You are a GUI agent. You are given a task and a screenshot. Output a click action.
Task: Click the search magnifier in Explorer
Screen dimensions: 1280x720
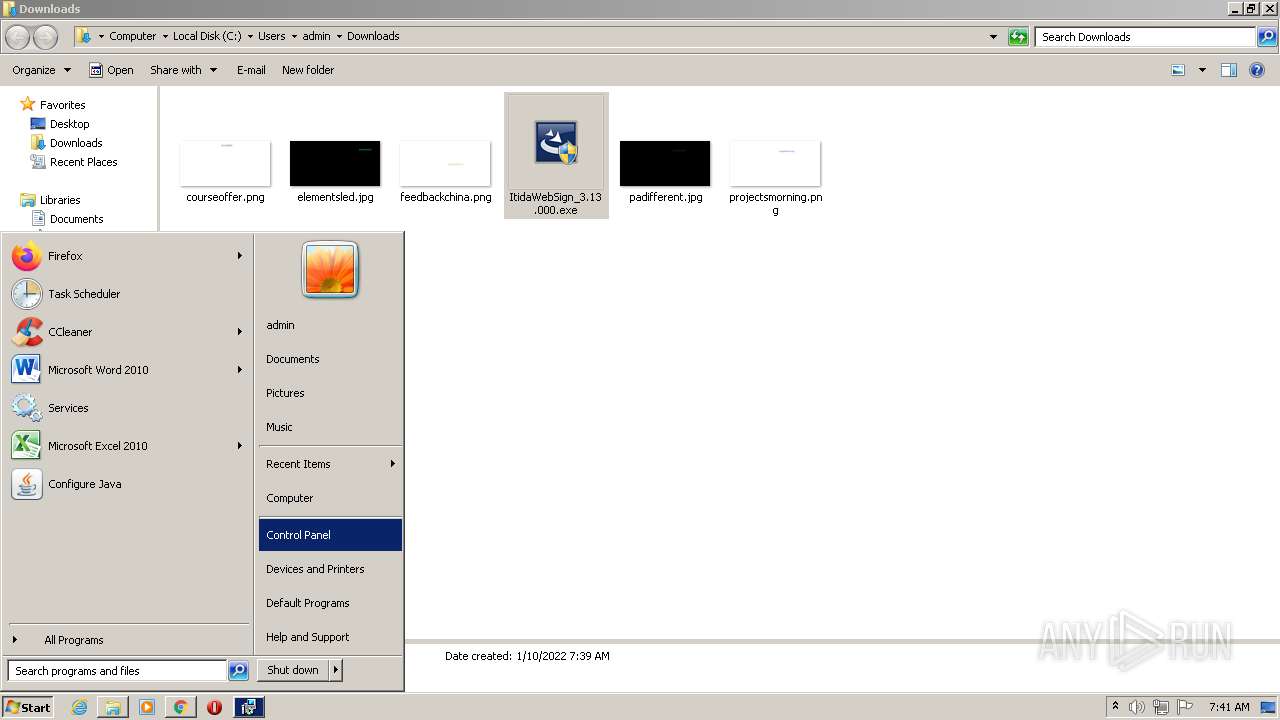click(1266, 37)
